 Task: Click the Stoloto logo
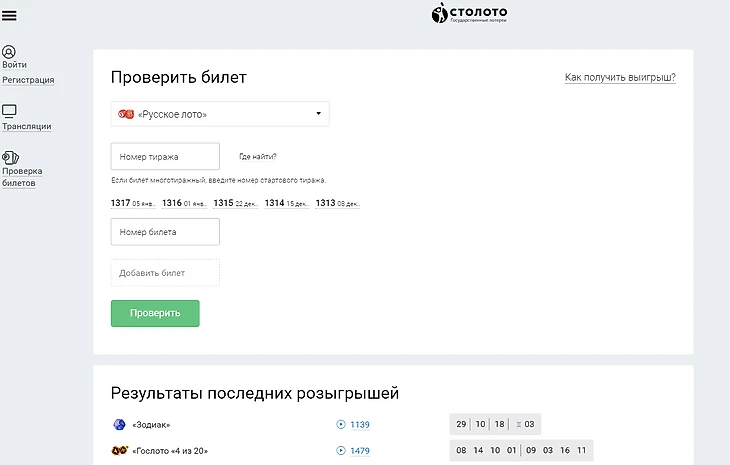coord(469,14)
